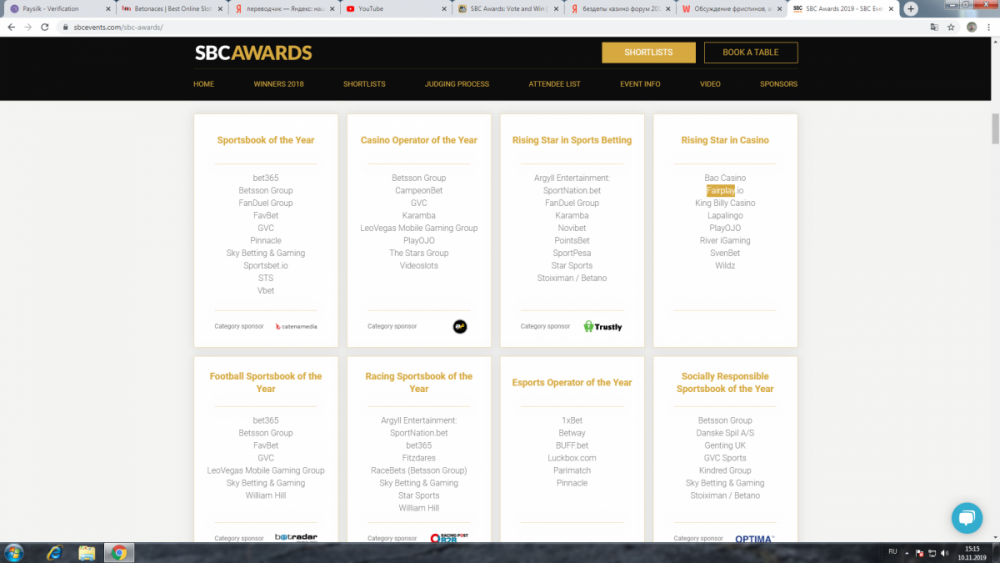
Task: Click the browser back arrow
Action: point(11,27)
